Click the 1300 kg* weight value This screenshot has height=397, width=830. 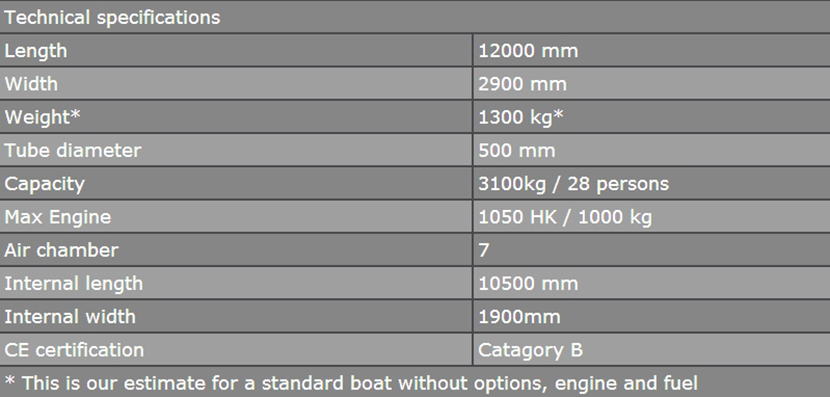[521, 117]
